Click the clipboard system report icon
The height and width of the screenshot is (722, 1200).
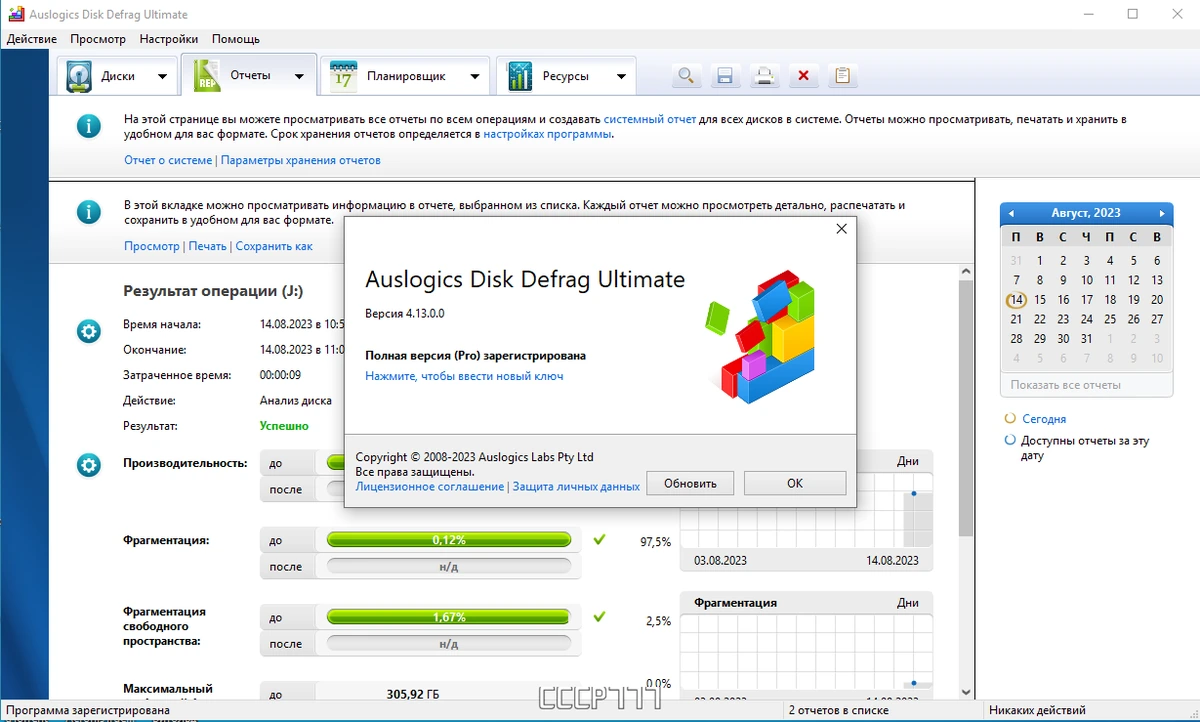[843, 76]
